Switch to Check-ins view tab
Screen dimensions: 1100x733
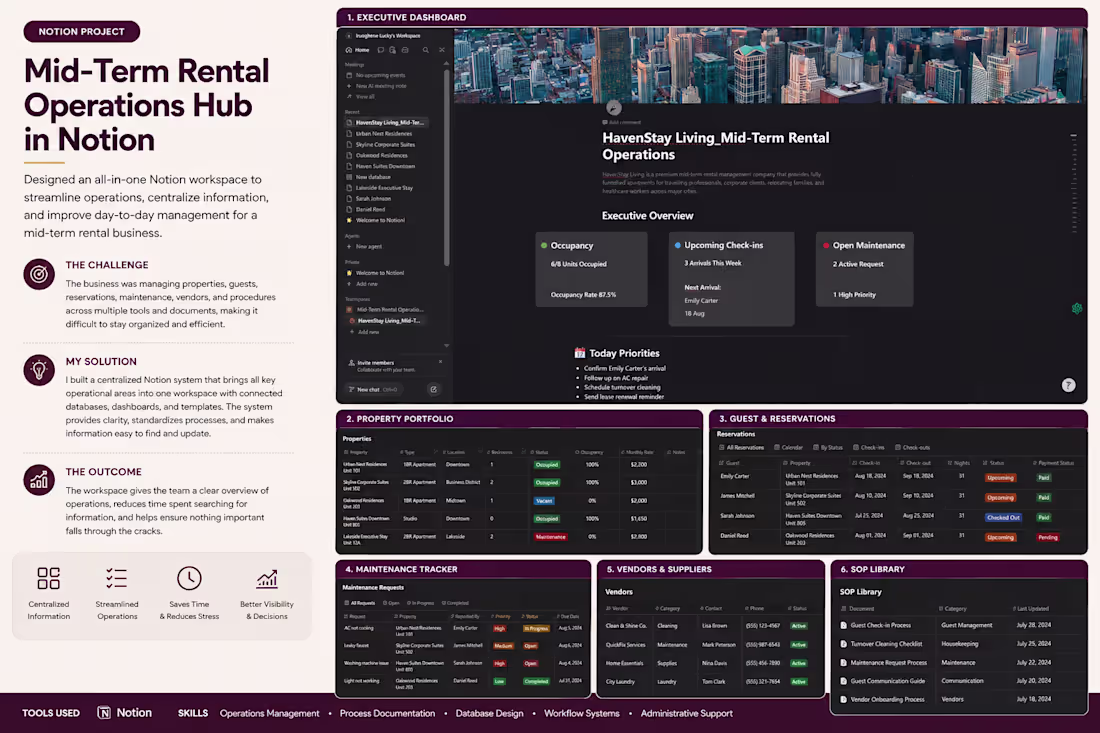(868, 448)
